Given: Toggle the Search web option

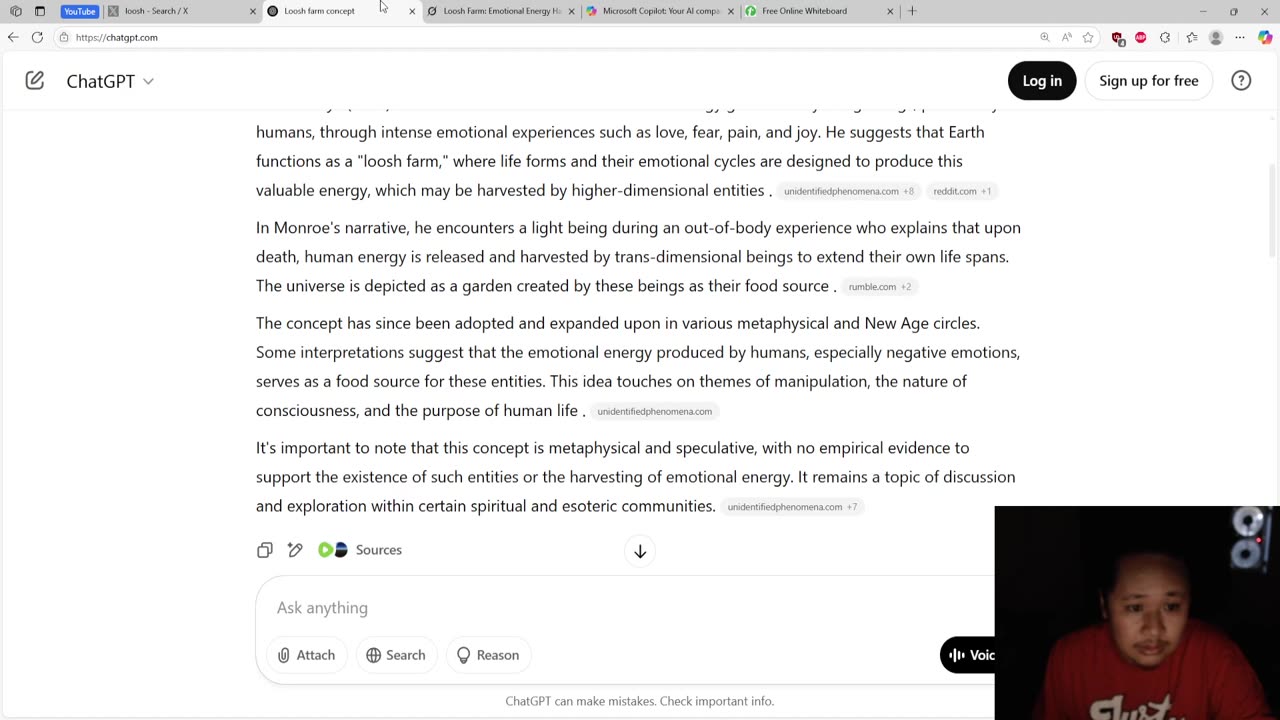Looking at the screenshot, I should pyautogui.click(x=396, y=655).
